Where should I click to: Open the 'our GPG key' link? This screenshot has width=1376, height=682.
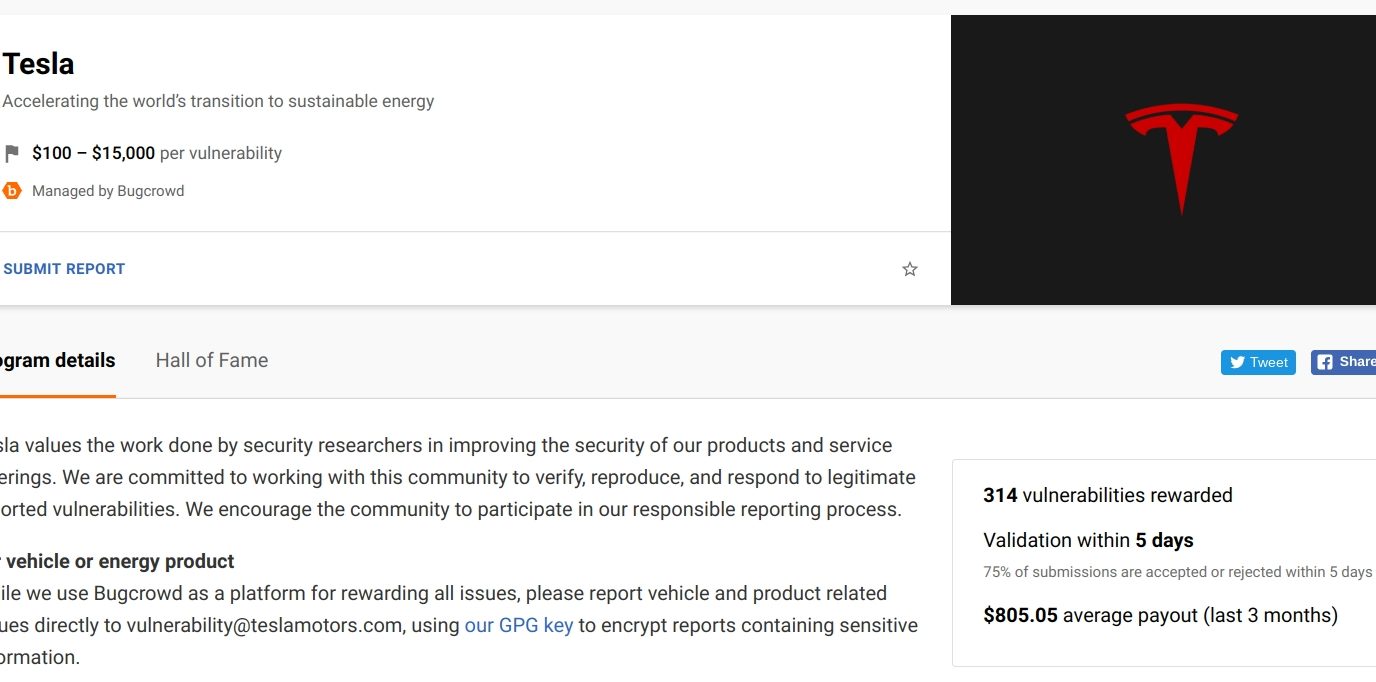point(519,626)
